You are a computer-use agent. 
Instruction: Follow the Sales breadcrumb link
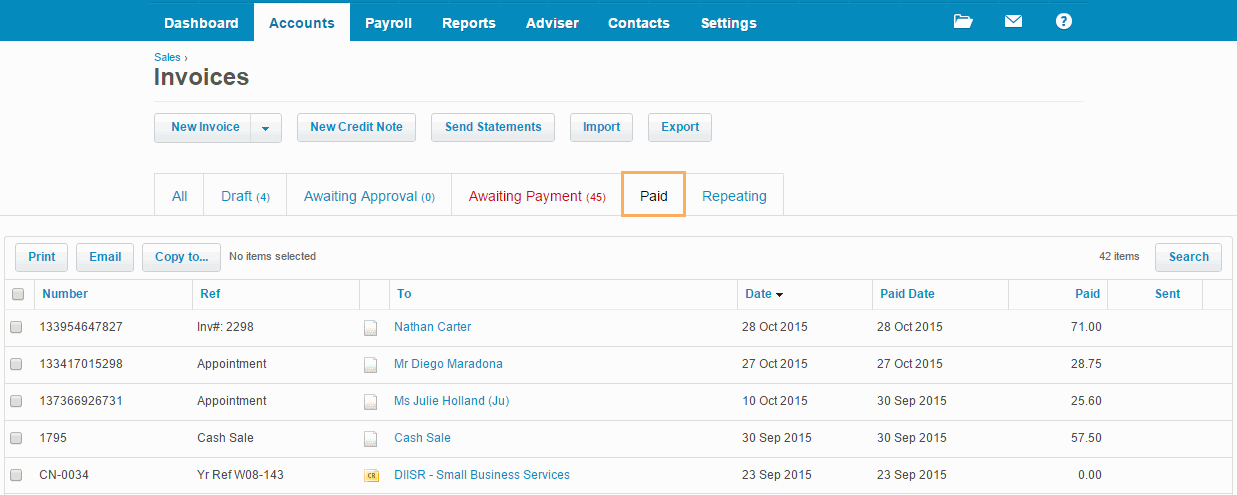click(167, 57)
